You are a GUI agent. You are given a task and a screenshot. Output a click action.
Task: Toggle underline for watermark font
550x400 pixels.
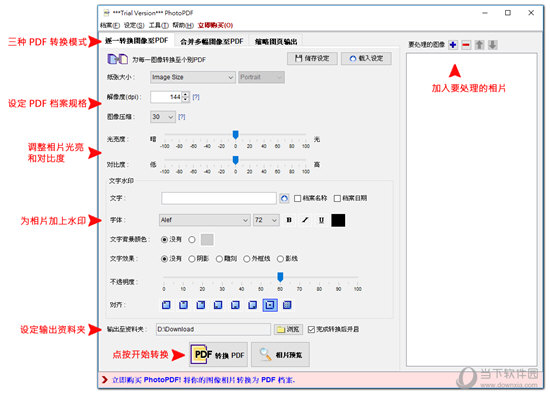pyautogui.click(x=321, y=220)
